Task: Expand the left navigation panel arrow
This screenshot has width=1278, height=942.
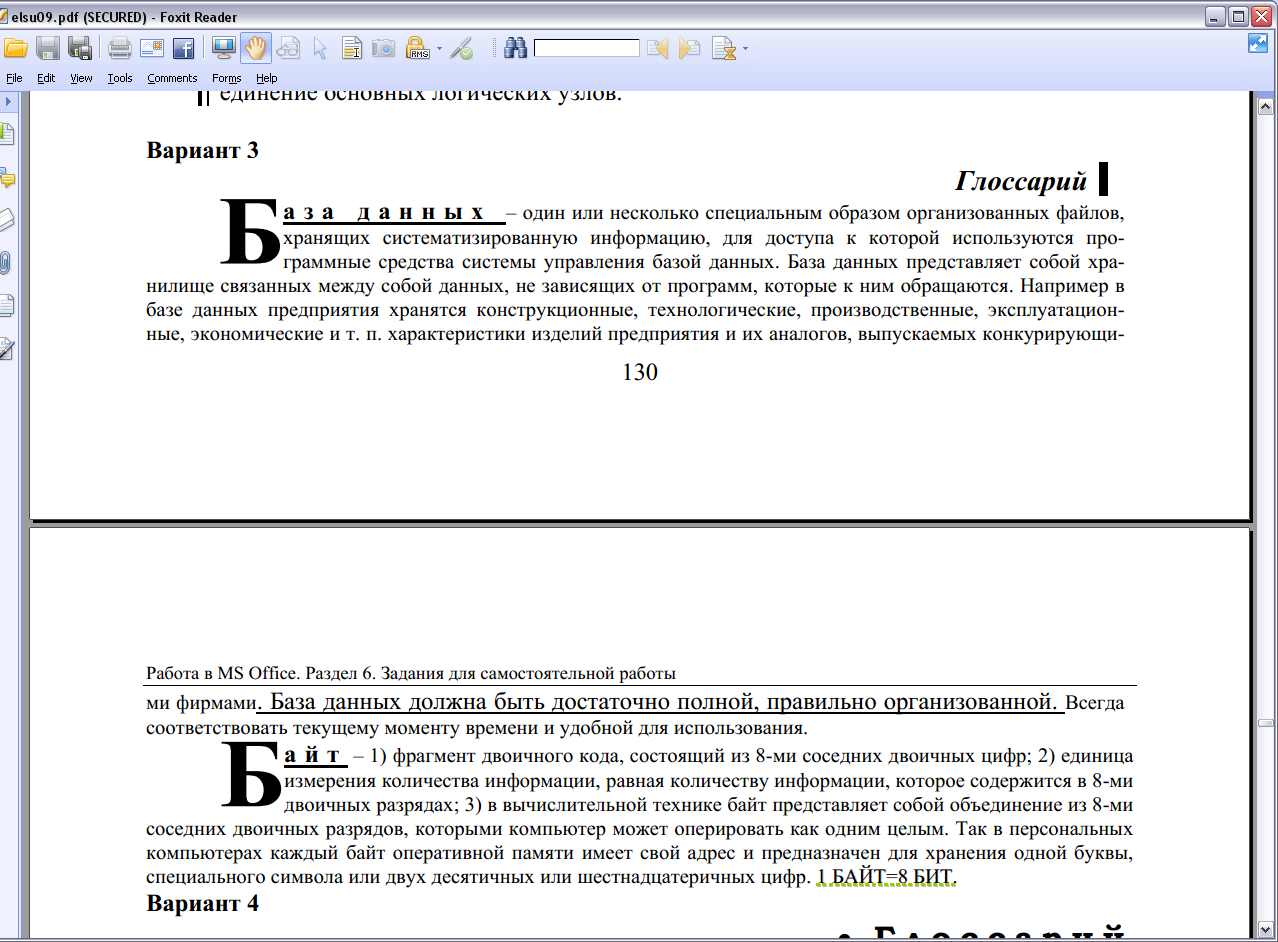Action: 8,102
